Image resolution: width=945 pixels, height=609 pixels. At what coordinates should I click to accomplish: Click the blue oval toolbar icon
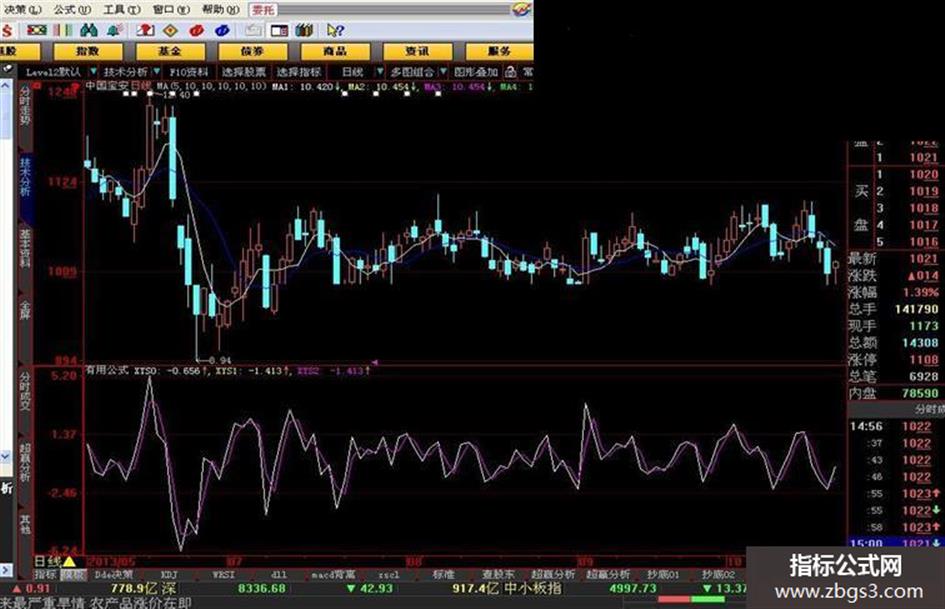(x=222, y=30)
